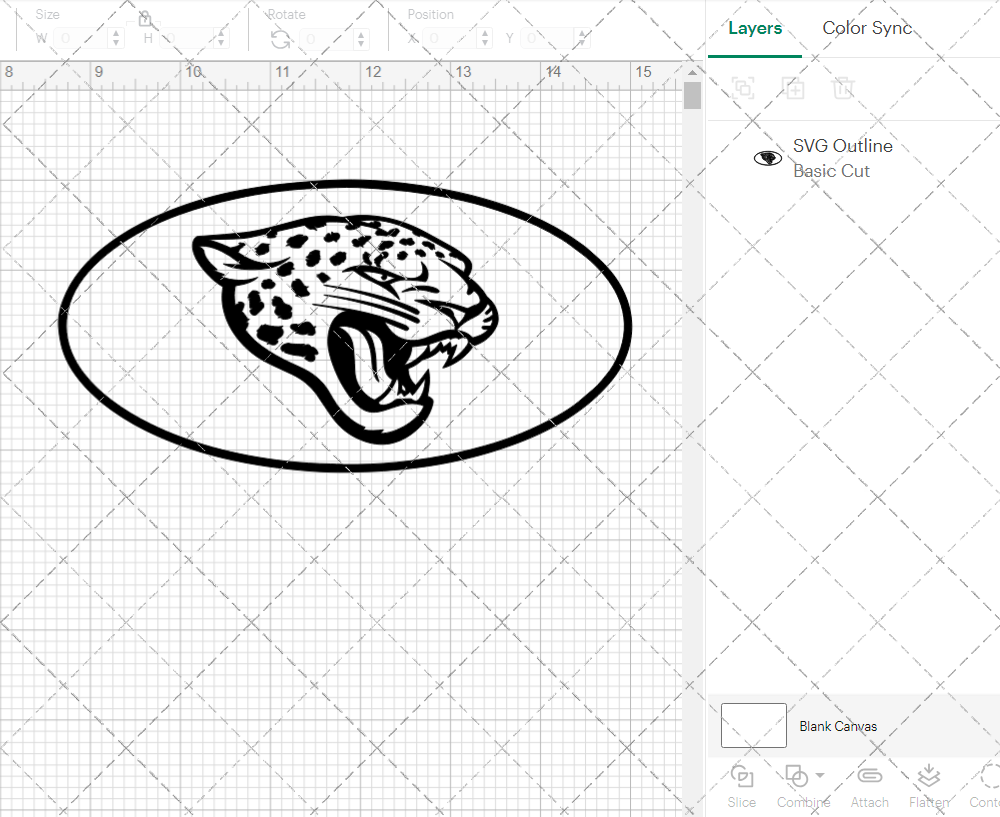Attach layers using the Attach icon

(869, 776)
